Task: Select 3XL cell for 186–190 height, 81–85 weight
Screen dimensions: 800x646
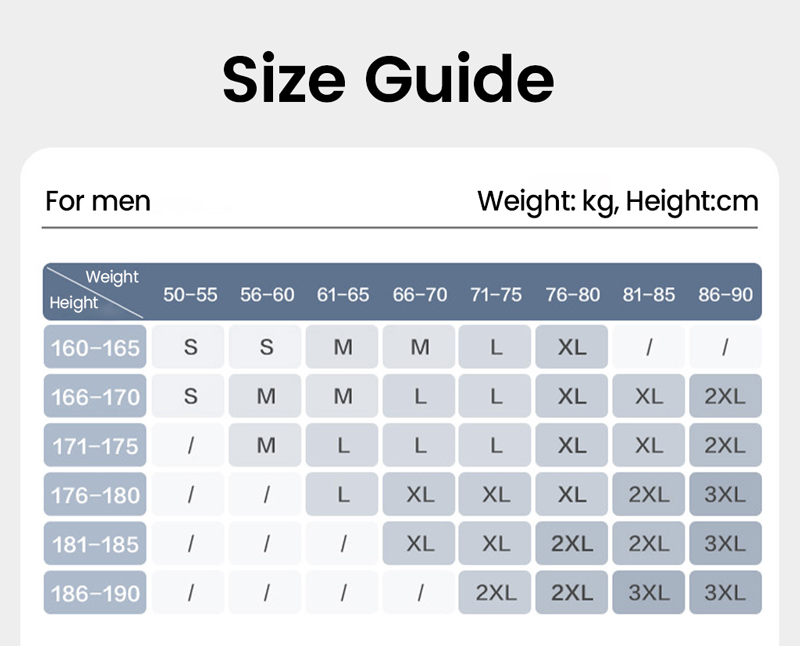Action: pos(649,593)
